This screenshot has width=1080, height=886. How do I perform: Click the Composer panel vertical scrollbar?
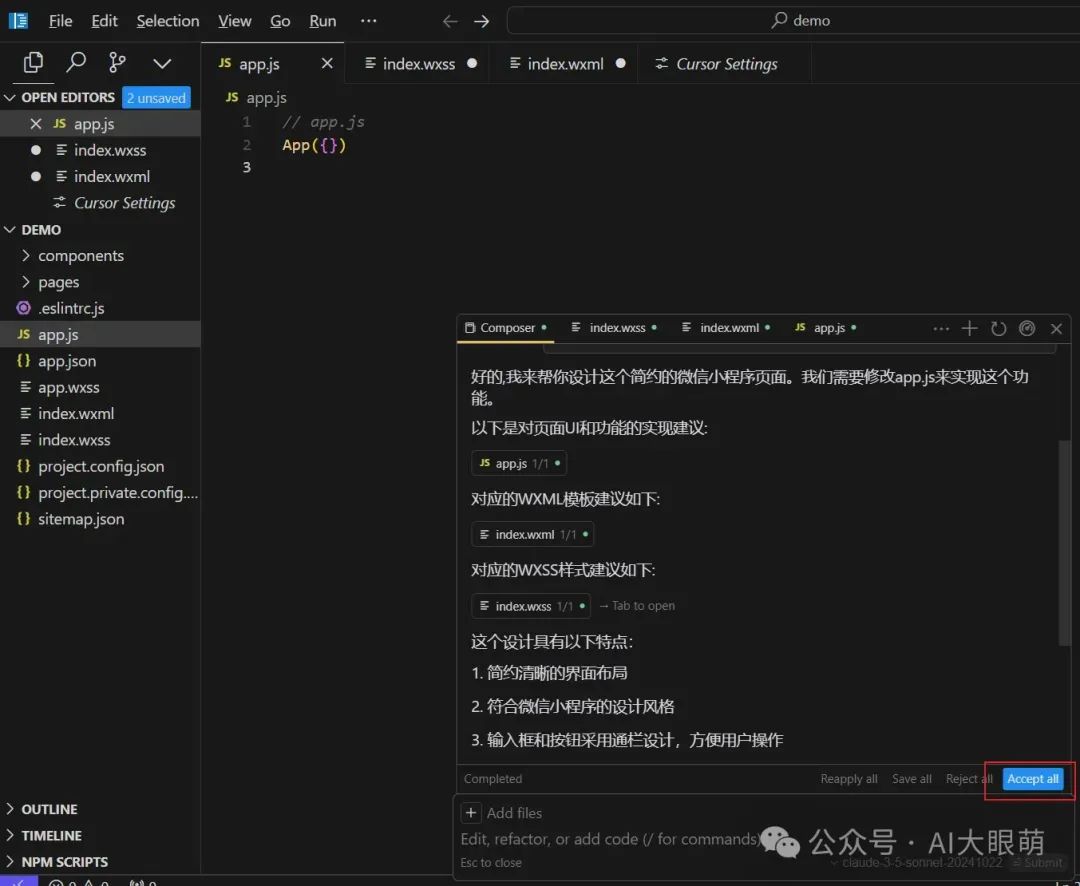pos(1064,540)
